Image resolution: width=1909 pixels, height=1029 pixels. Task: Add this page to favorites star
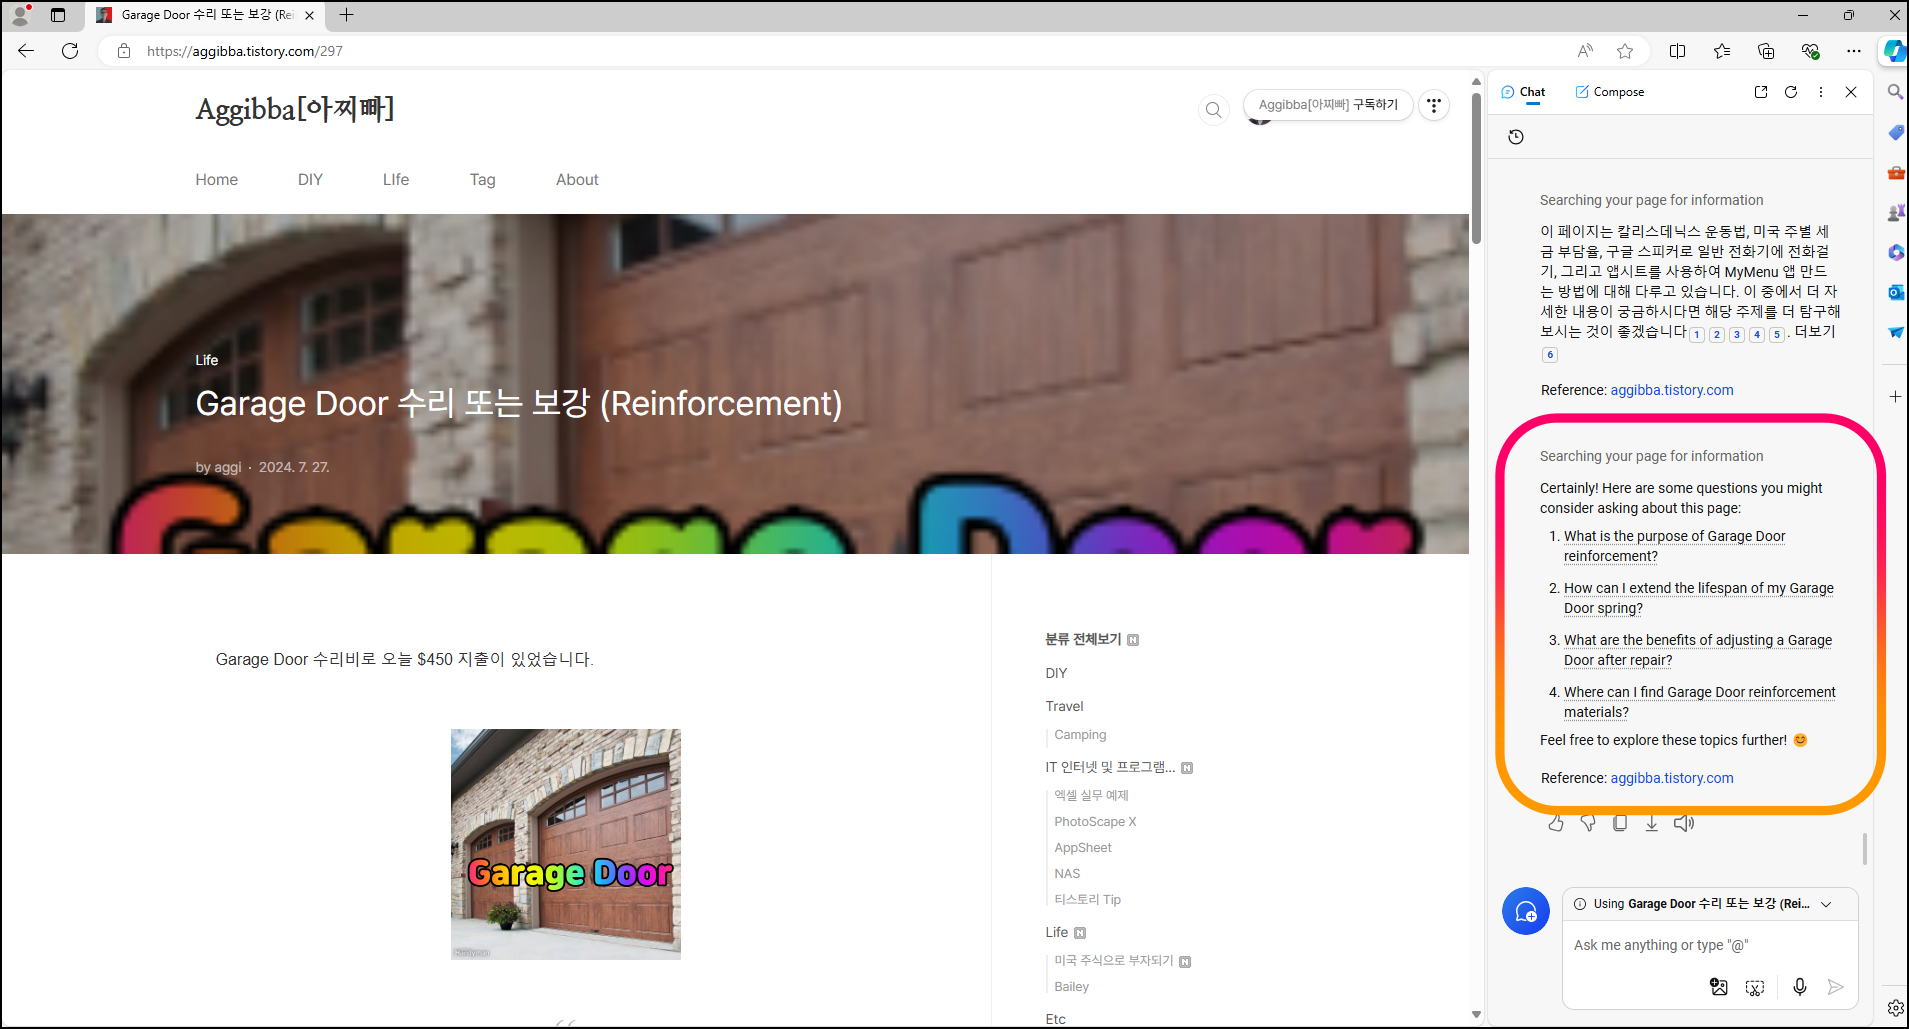[x=1625, y=51]
